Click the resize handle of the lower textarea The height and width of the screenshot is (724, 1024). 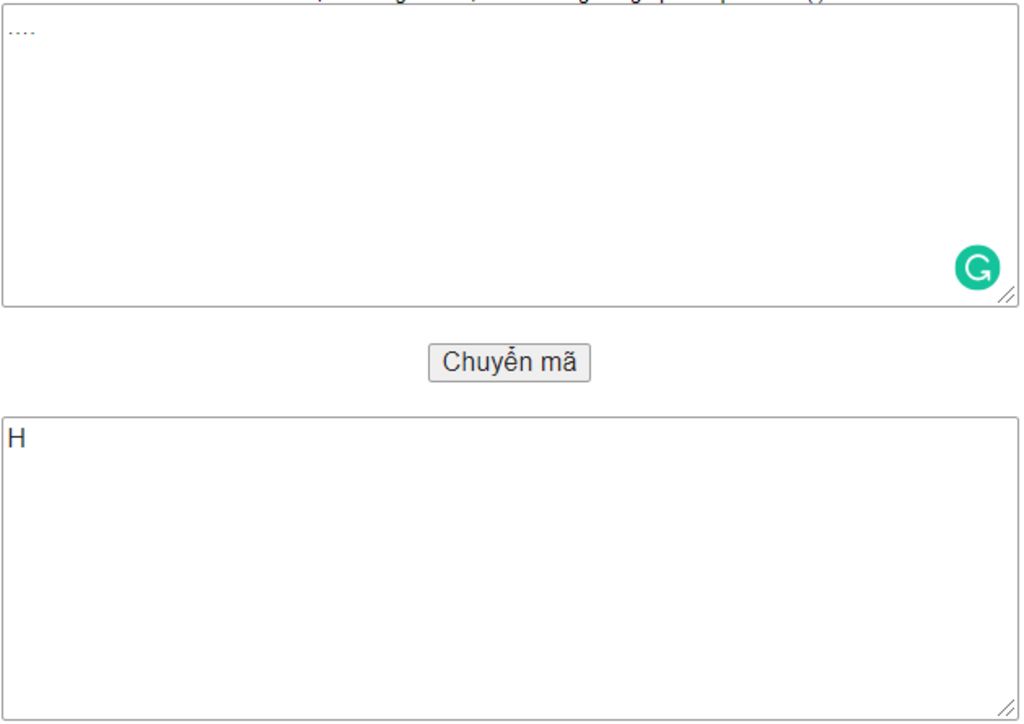(1006, 708)
